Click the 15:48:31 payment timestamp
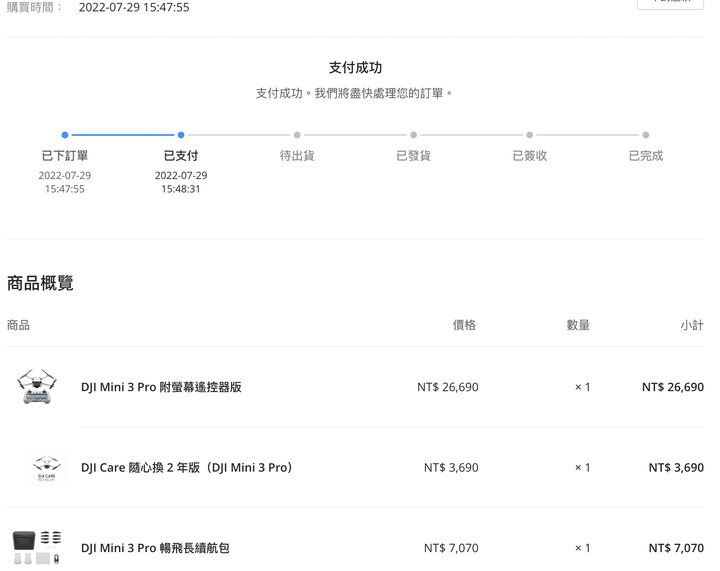720x571 pixels. coord(181,189)
